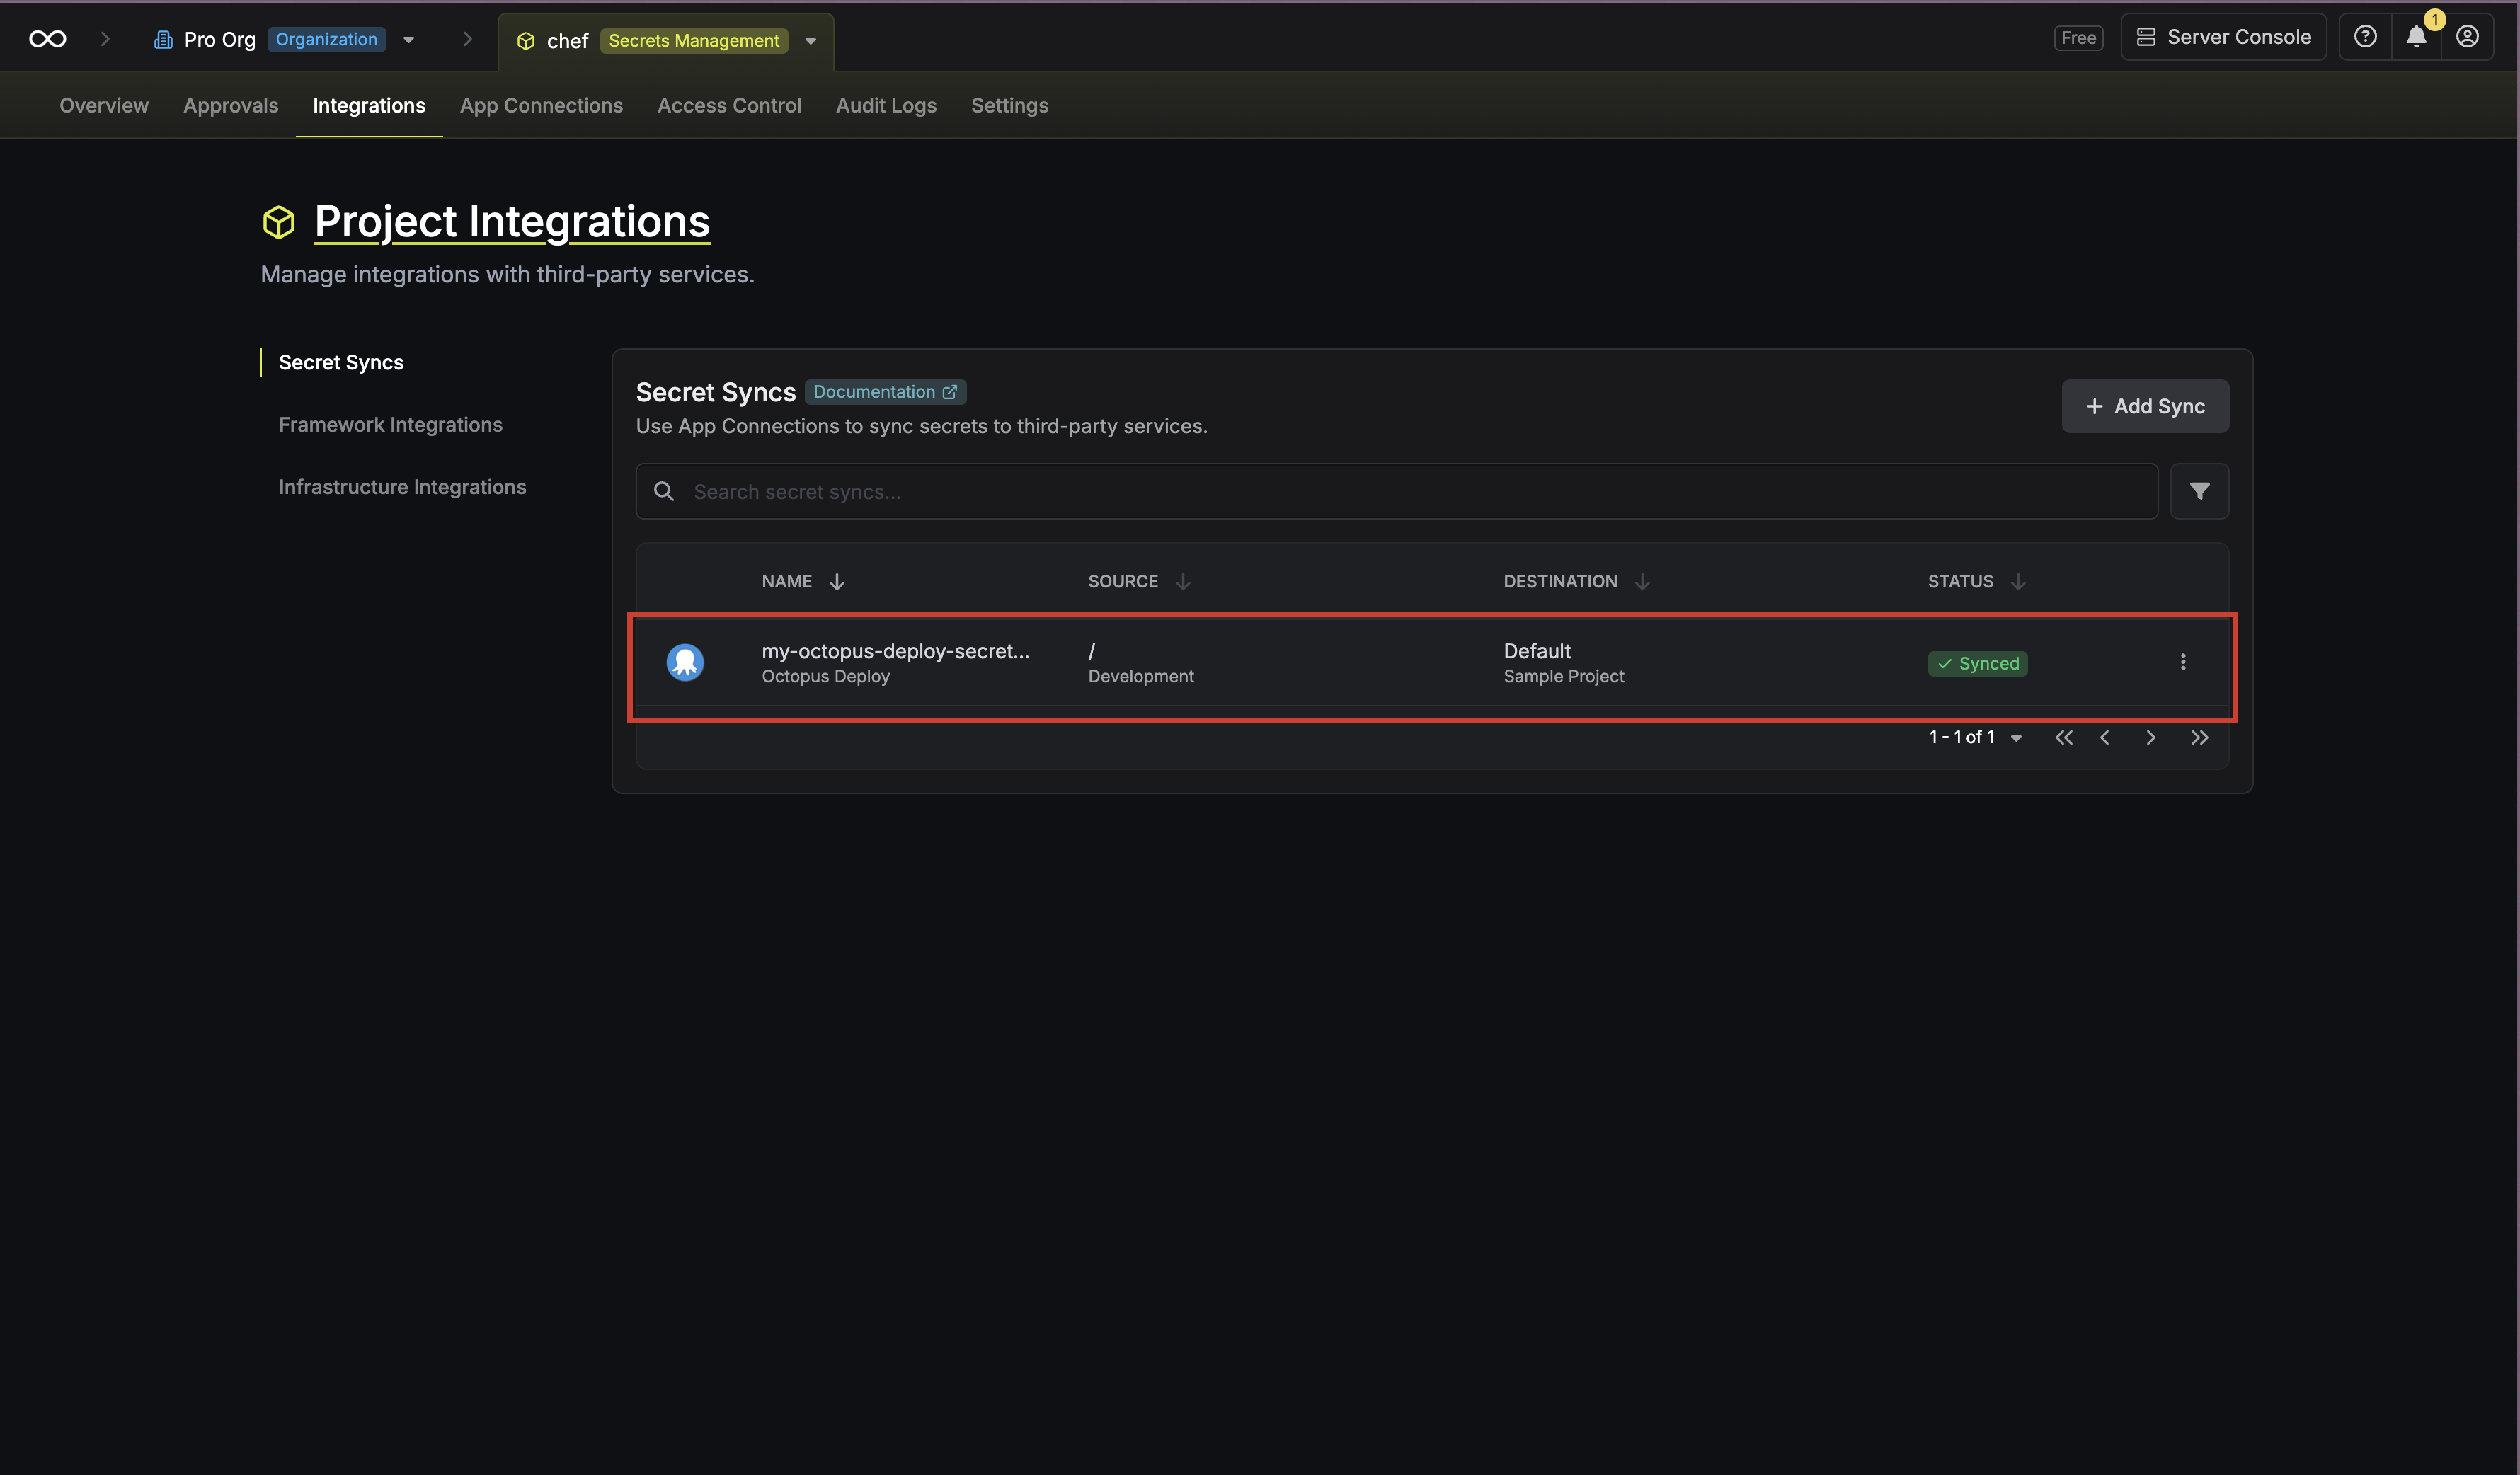Open the Documentation link
Image resolution: width=2520 pixels, height=1475 pixels.
coord(884,392)
